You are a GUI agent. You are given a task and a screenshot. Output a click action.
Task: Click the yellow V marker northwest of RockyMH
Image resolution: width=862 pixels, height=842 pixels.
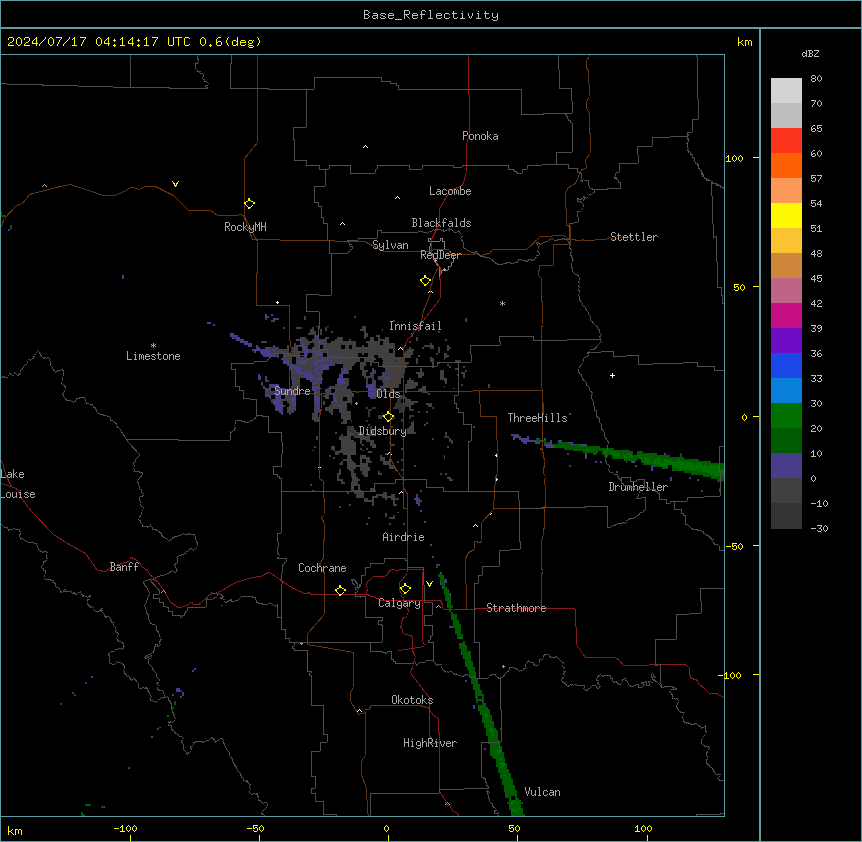point(175,184)
